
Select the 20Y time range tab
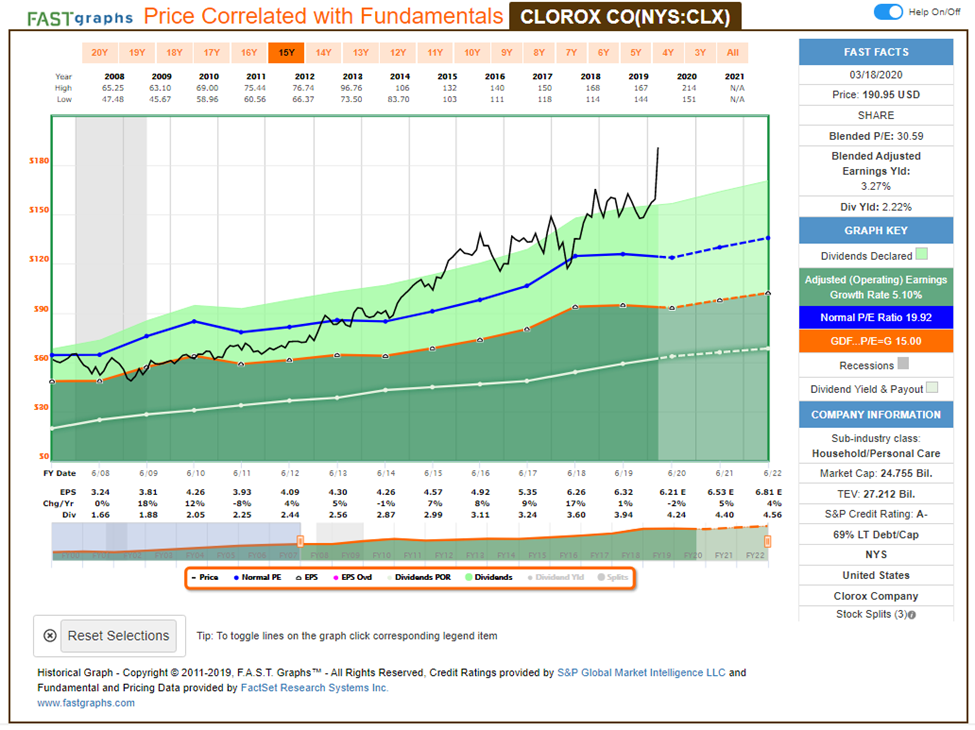pos(99,53)
